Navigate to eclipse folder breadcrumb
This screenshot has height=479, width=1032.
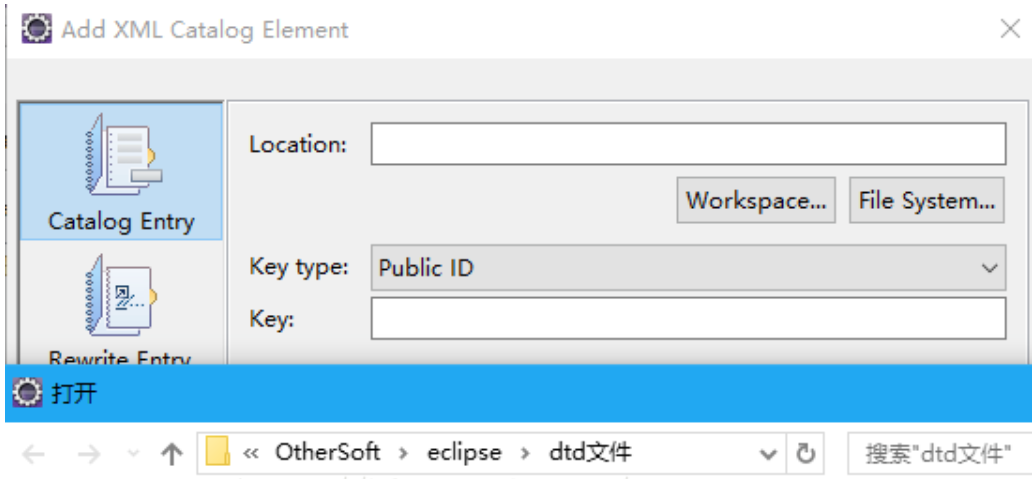464,453
